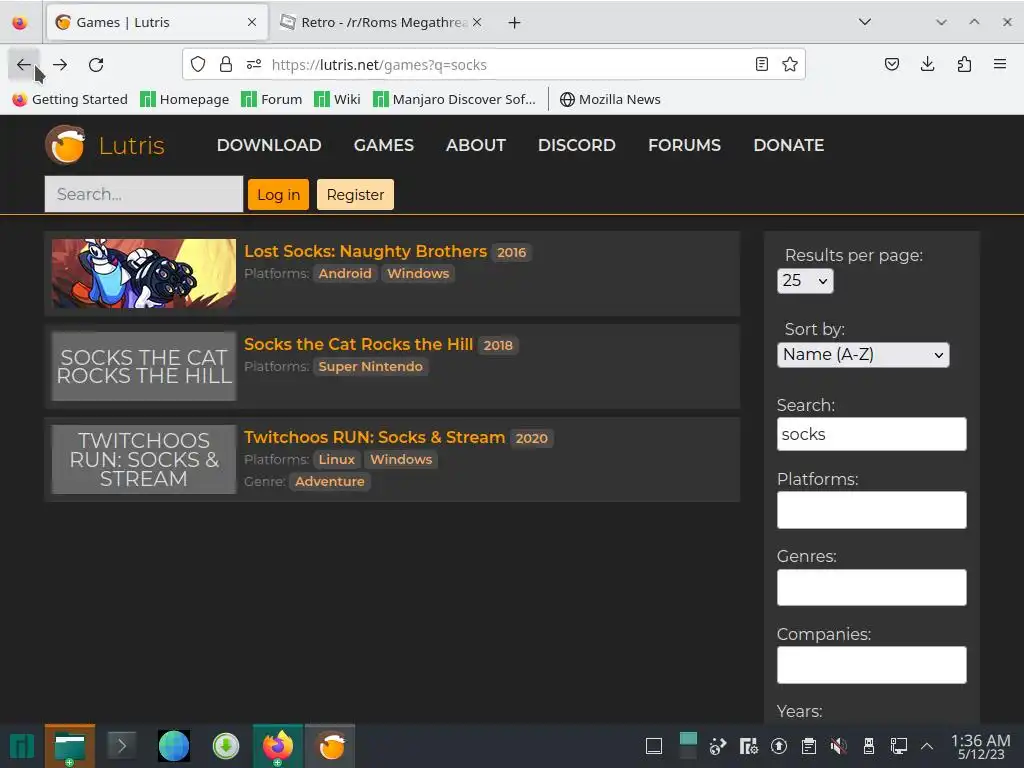Open the Pocket save button
Viewport: 1024px width, 768px height.
click(x=892, y=64)
